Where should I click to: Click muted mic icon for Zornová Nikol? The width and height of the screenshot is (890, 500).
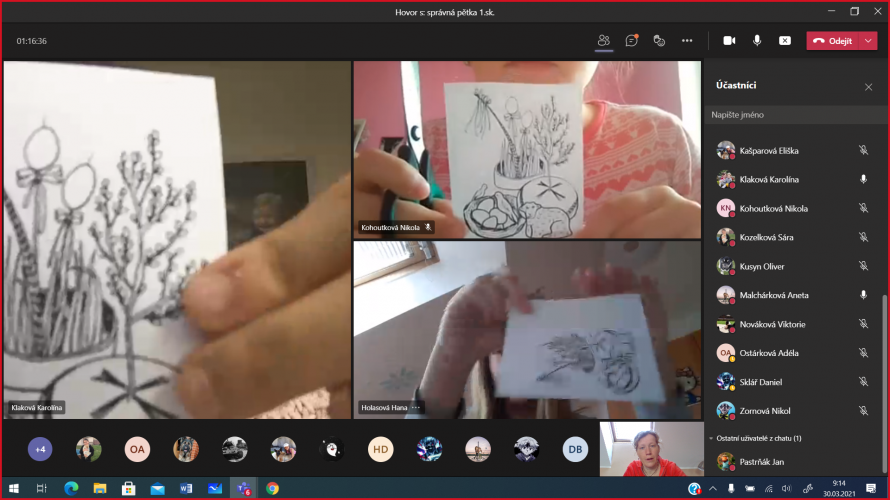[863, 411]
